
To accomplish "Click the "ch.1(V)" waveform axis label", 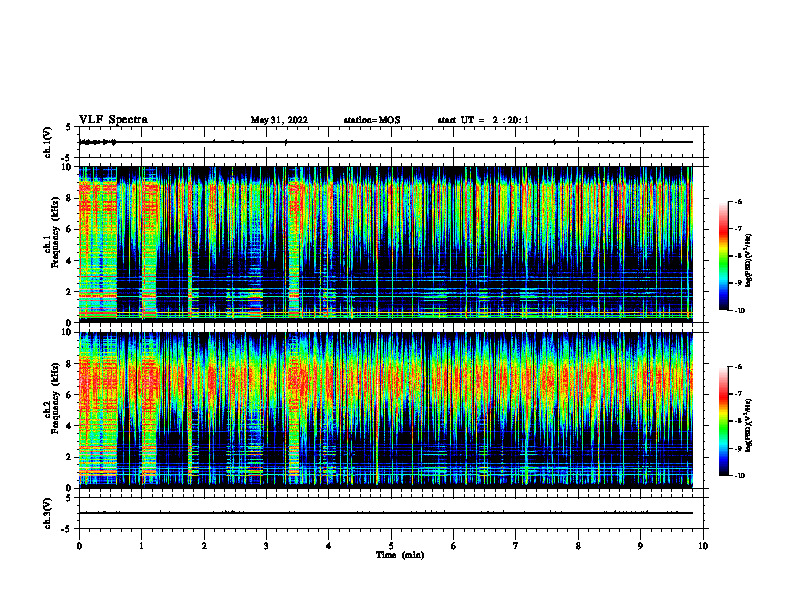I will point(48,142).
